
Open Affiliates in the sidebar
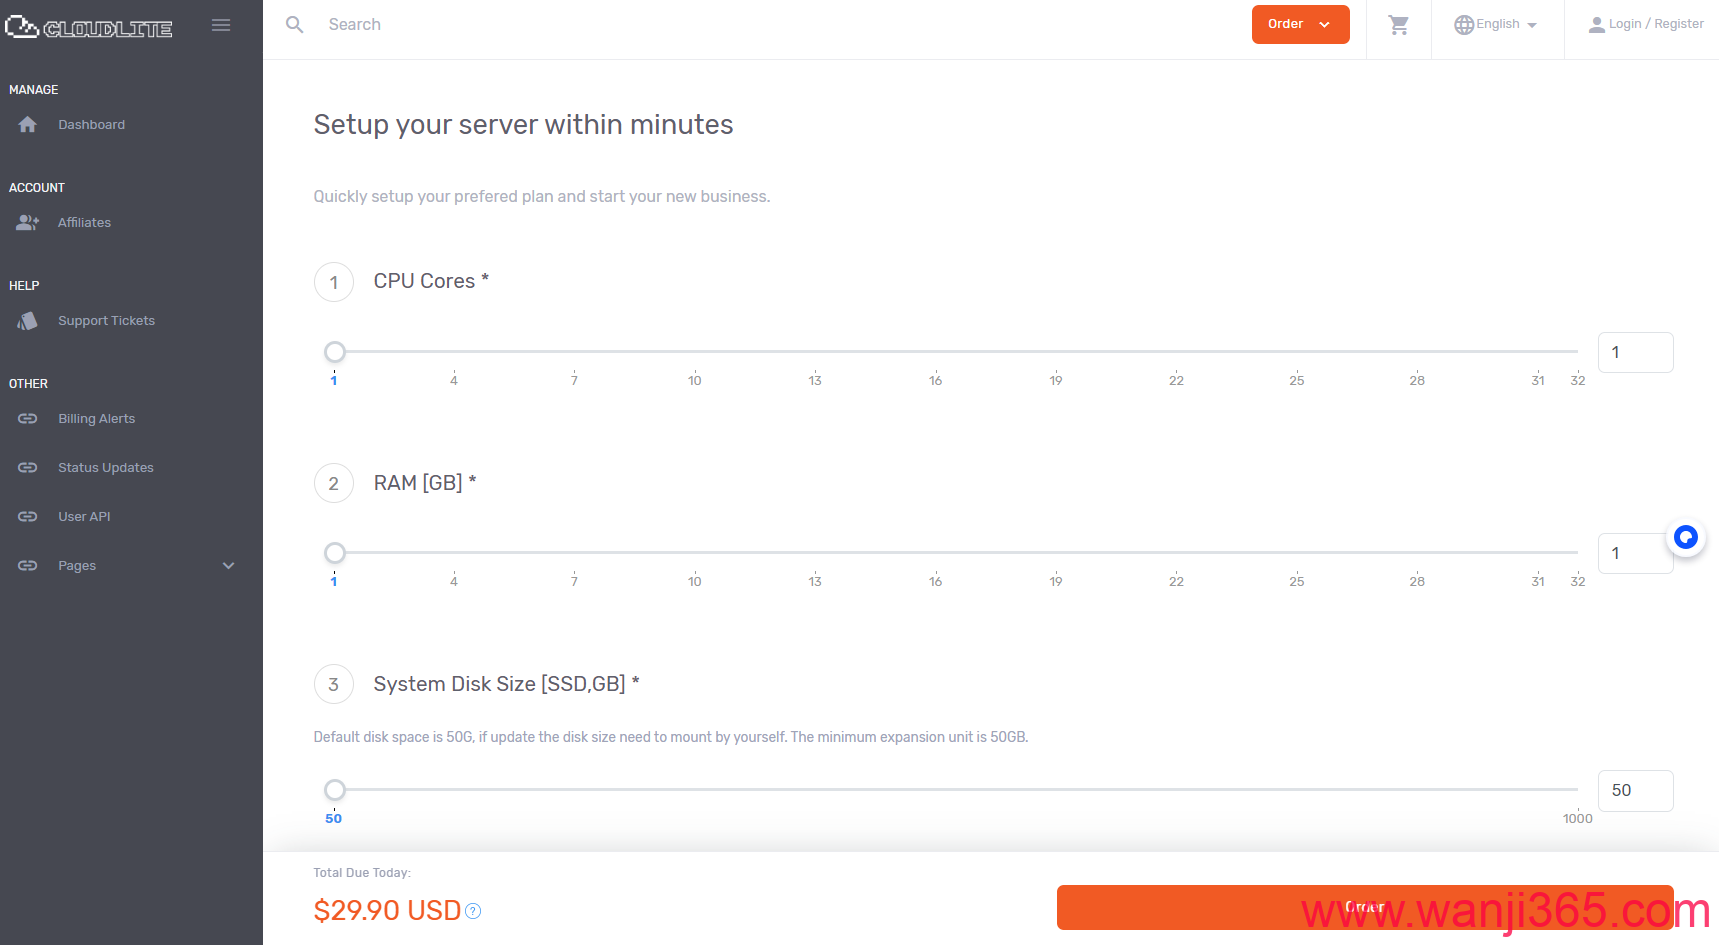coord(84,223)
